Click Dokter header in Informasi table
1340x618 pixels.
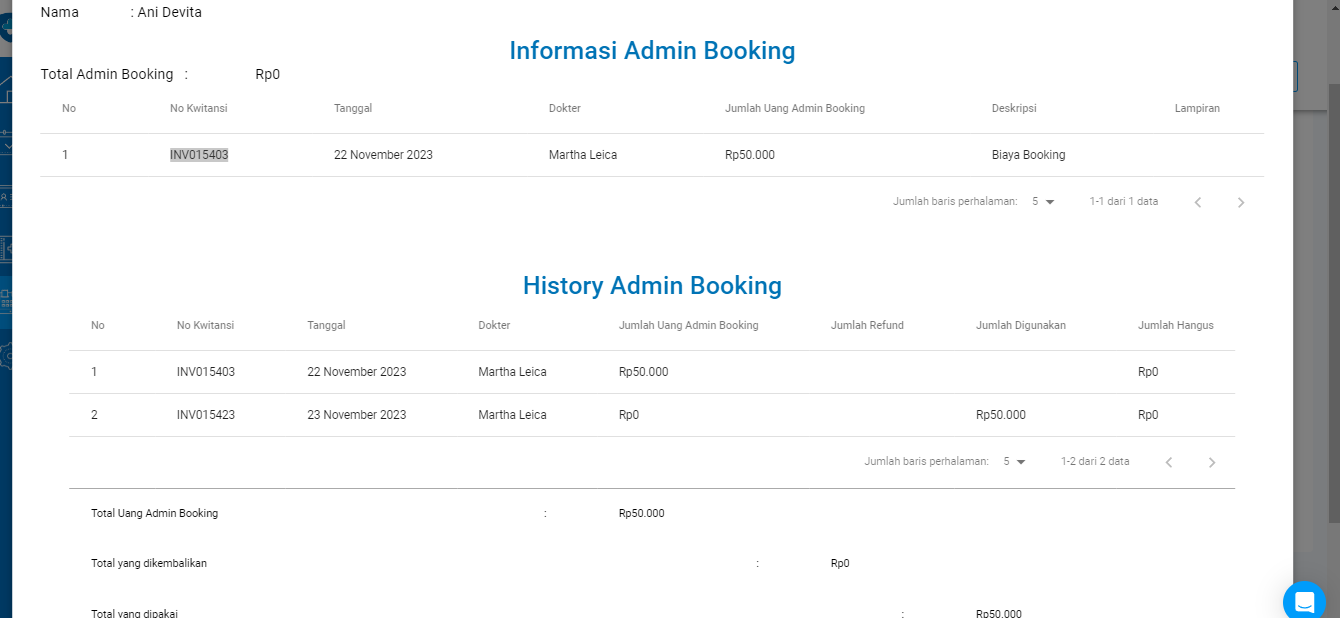(x=565, y=108)
